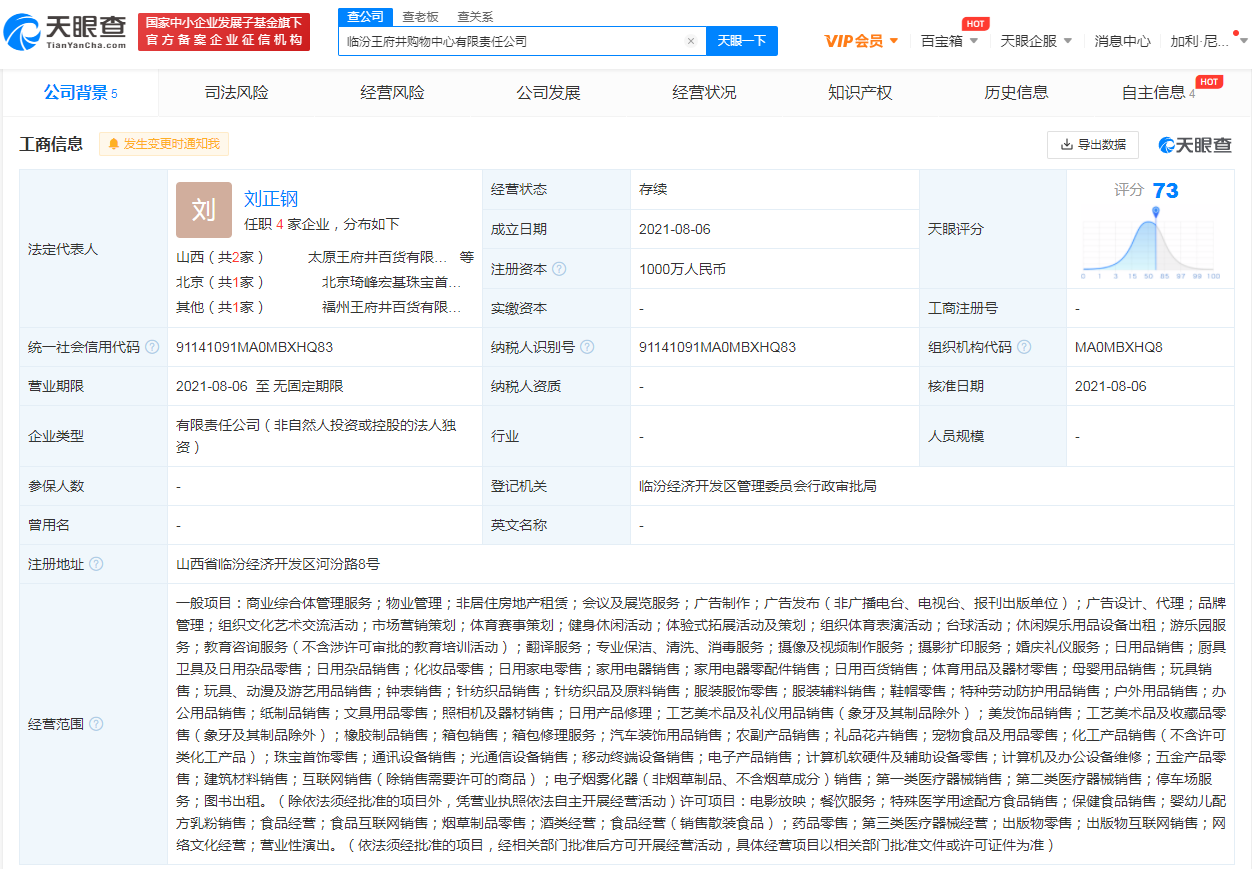Click the score value 73
This screenshot has height=869, width=1252.
[x=1166, y=191]
